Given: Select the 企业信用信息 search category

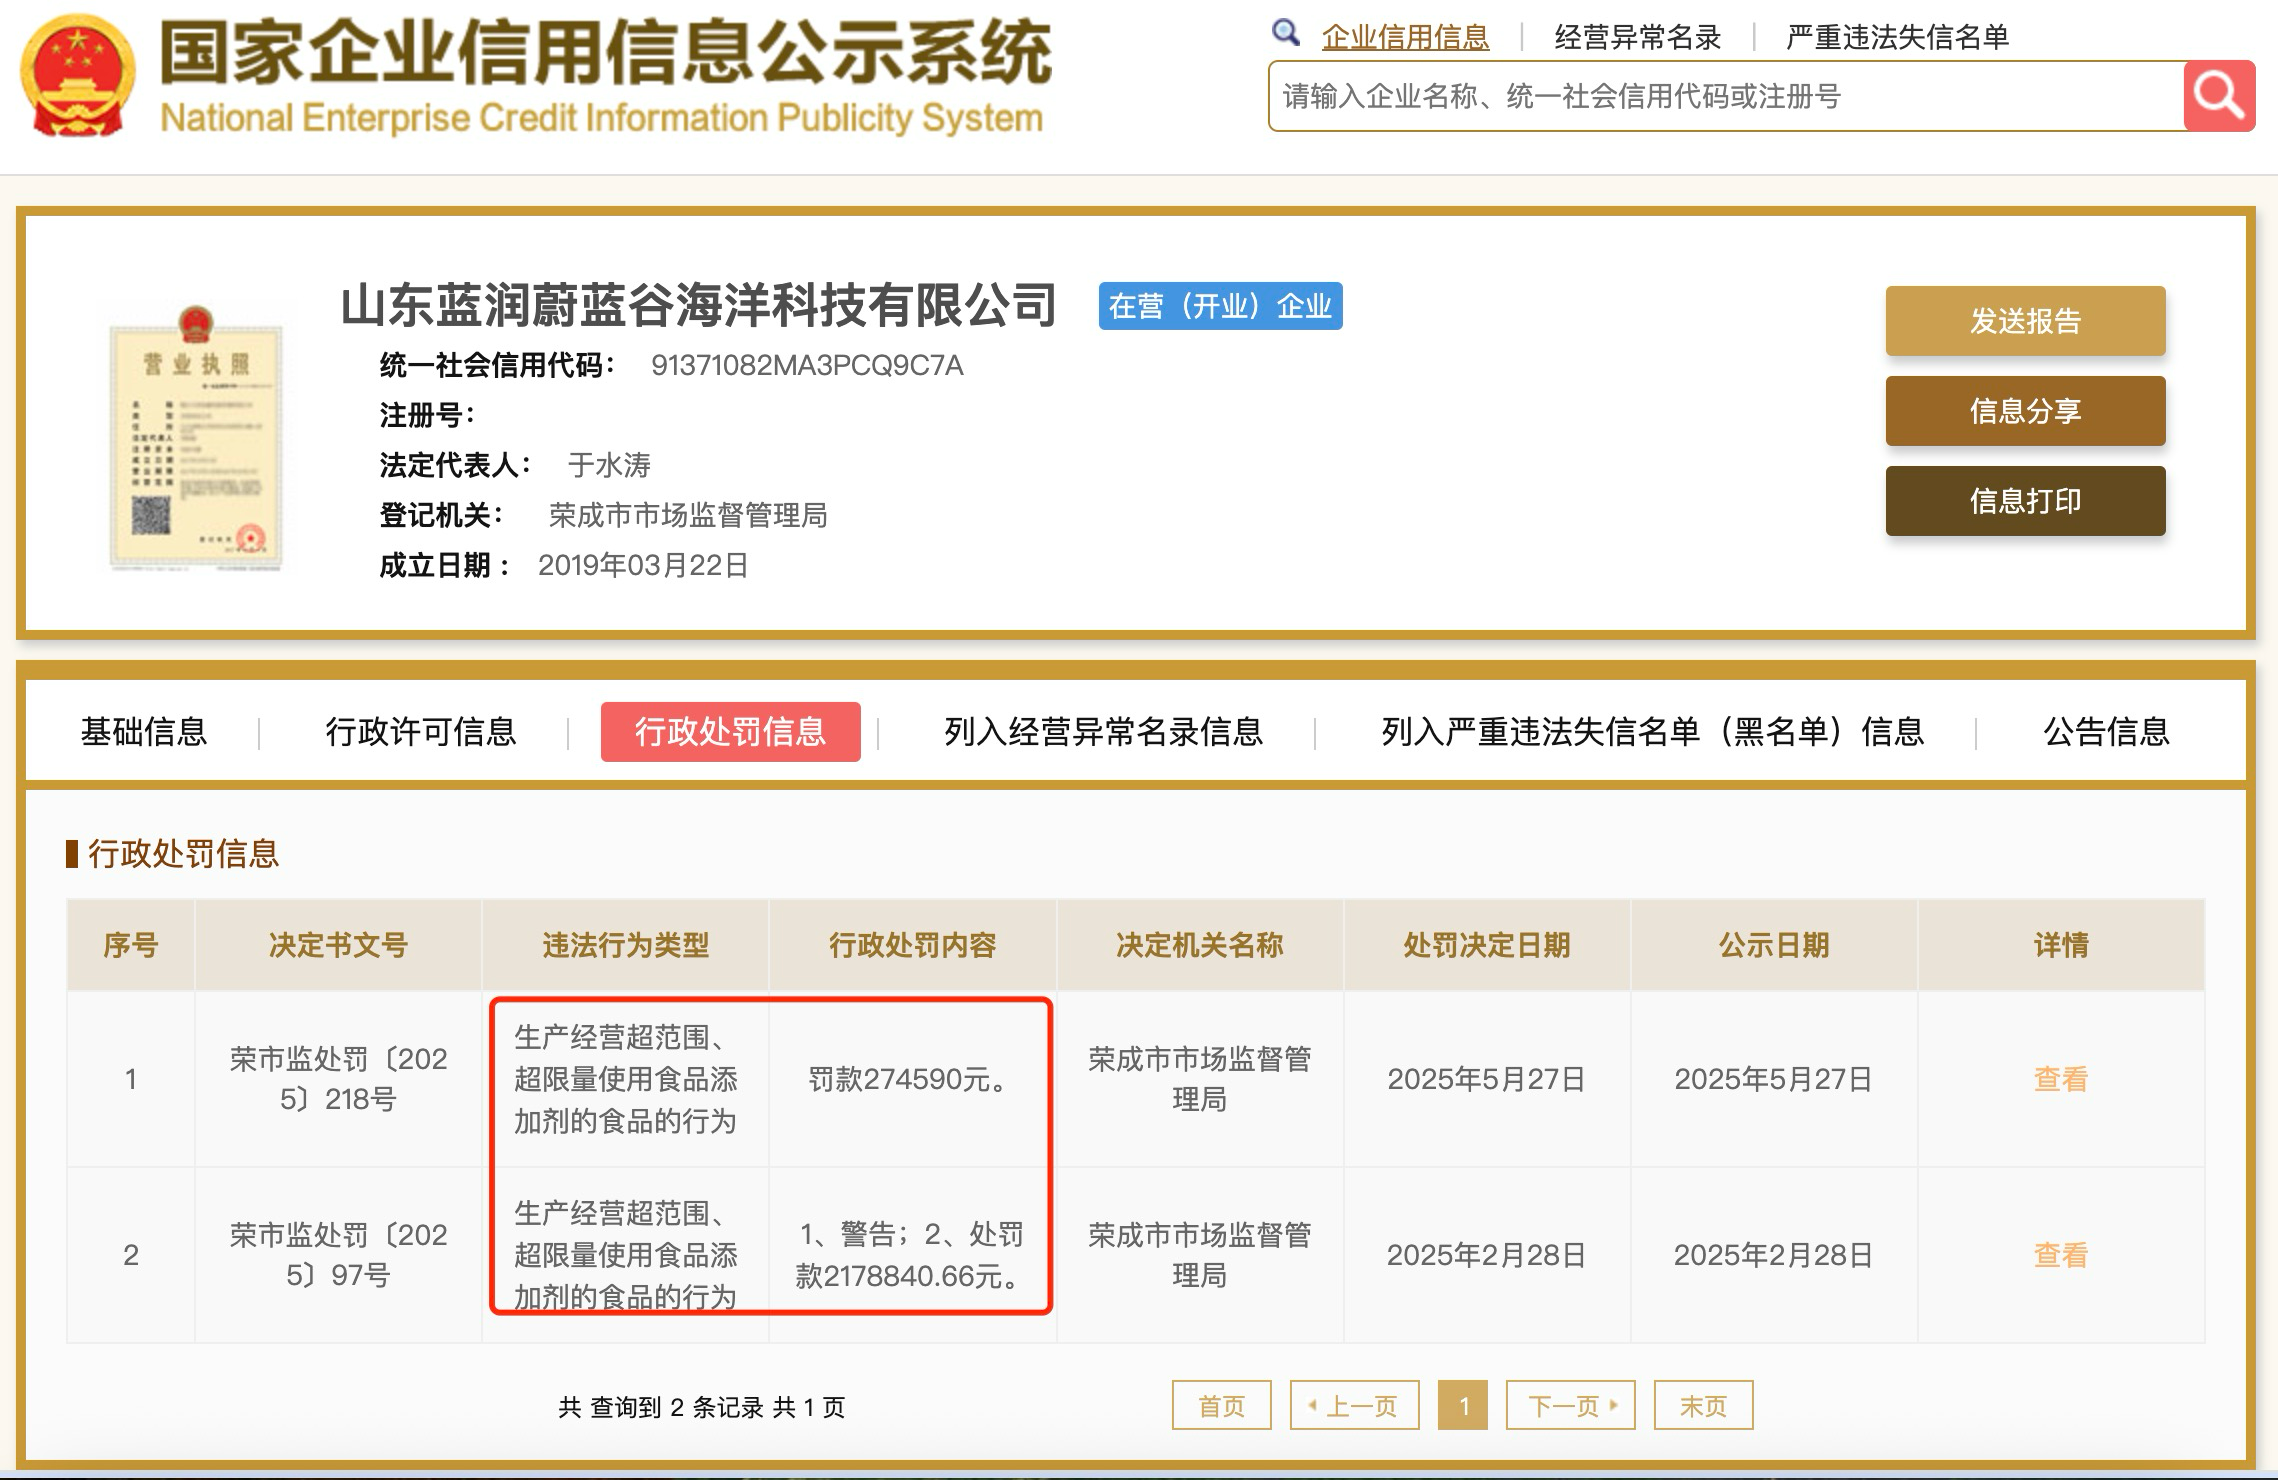Looking at the screenshot, I should (x=1405, y=38).
